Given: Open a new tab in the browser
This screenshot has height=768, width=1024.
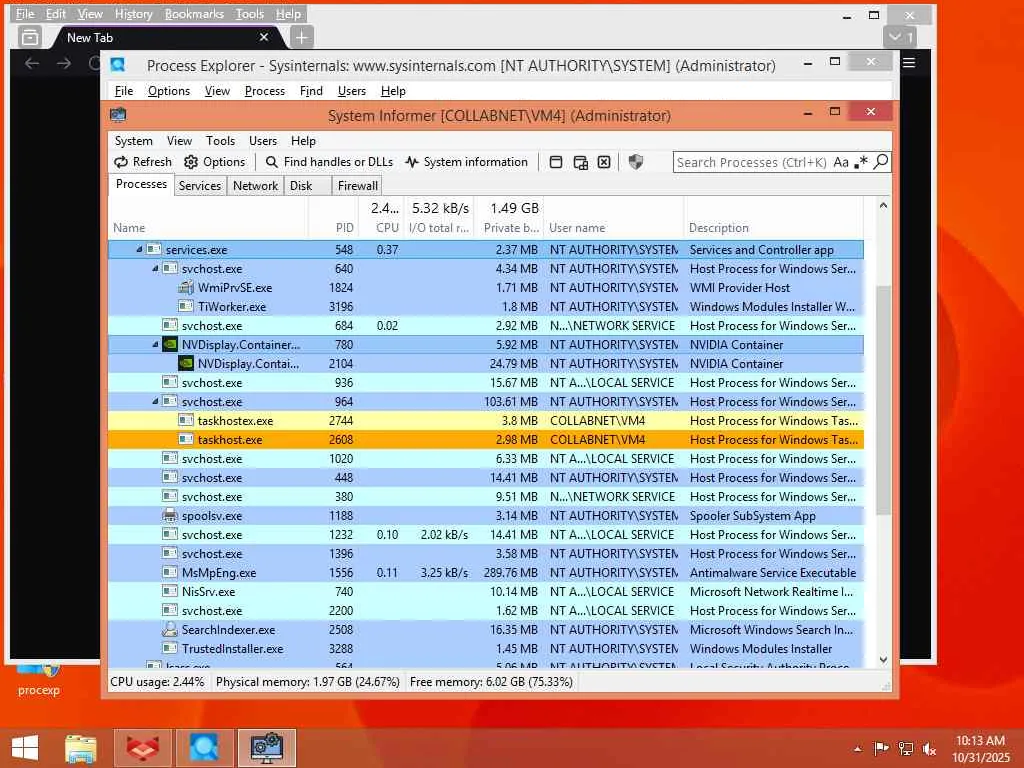Looking at the screenshot, I should (301, 37).
